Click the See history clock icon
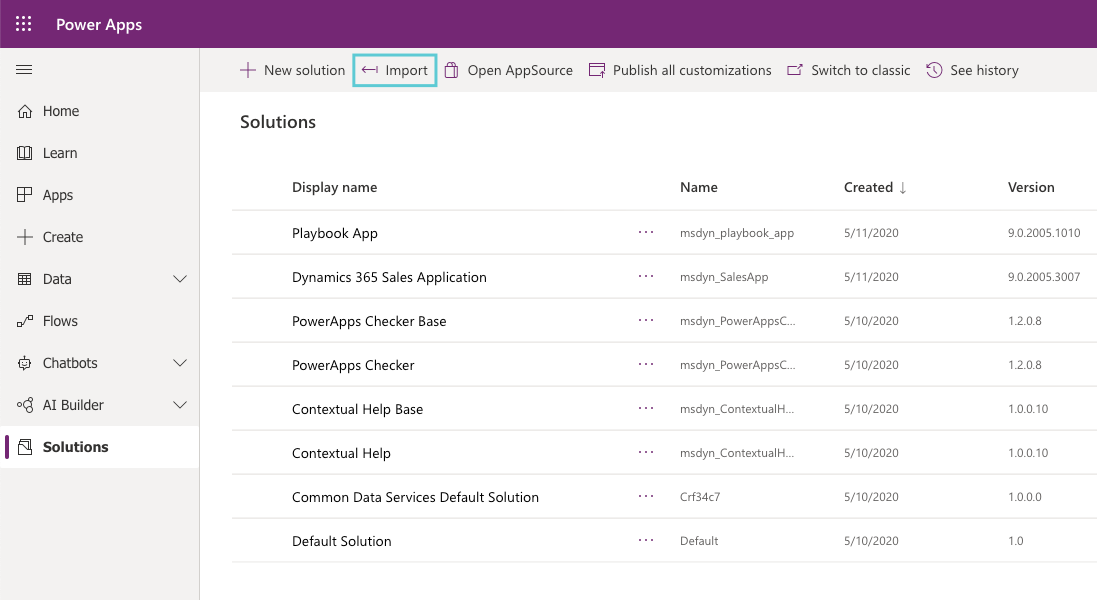The width and height of the screenshot is (1097, 600). click(x=934, y=70)
